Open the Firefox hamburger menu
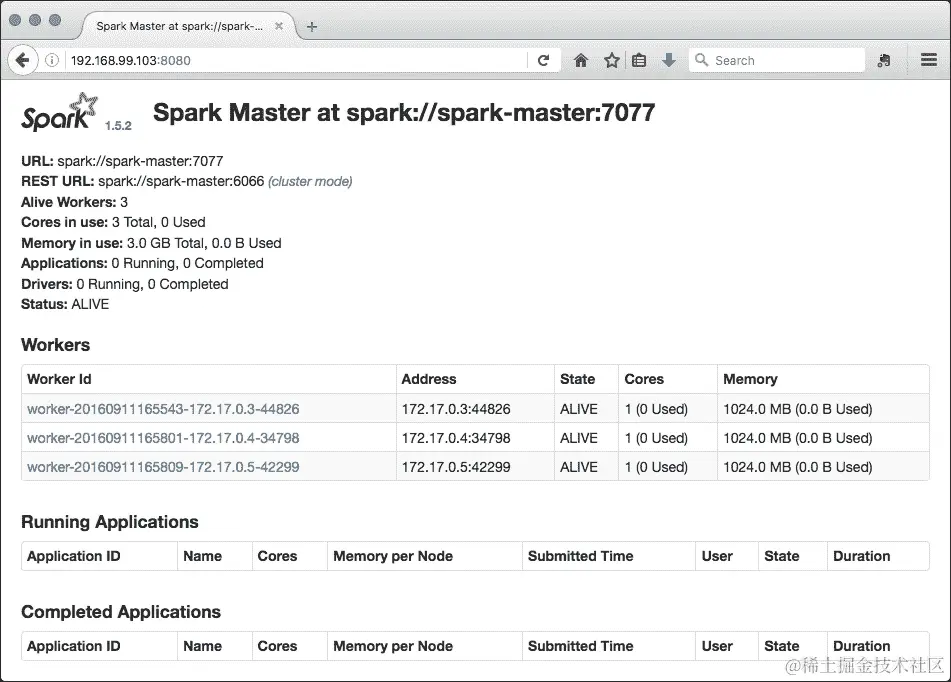The image size is (951, 682). (x=931, y=60)
